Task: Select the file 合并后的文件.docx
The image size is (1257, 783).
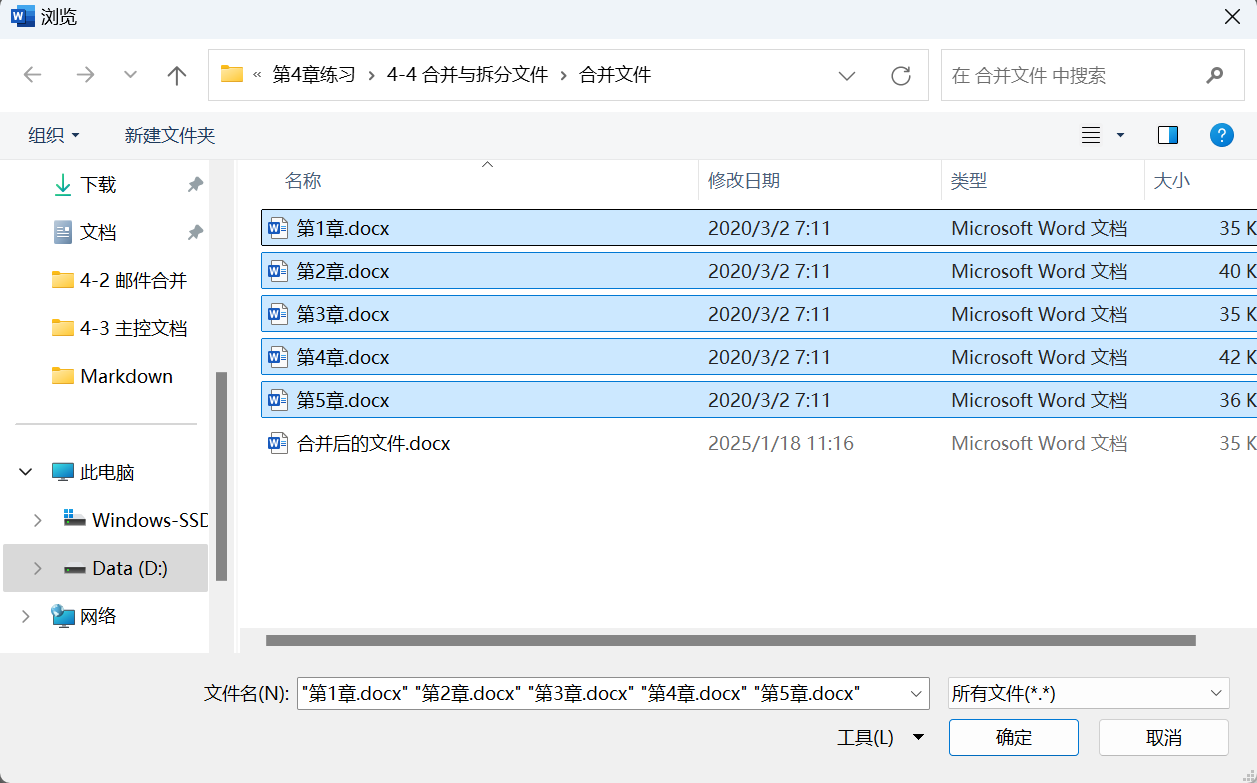Action: click(x=759, y=443)
